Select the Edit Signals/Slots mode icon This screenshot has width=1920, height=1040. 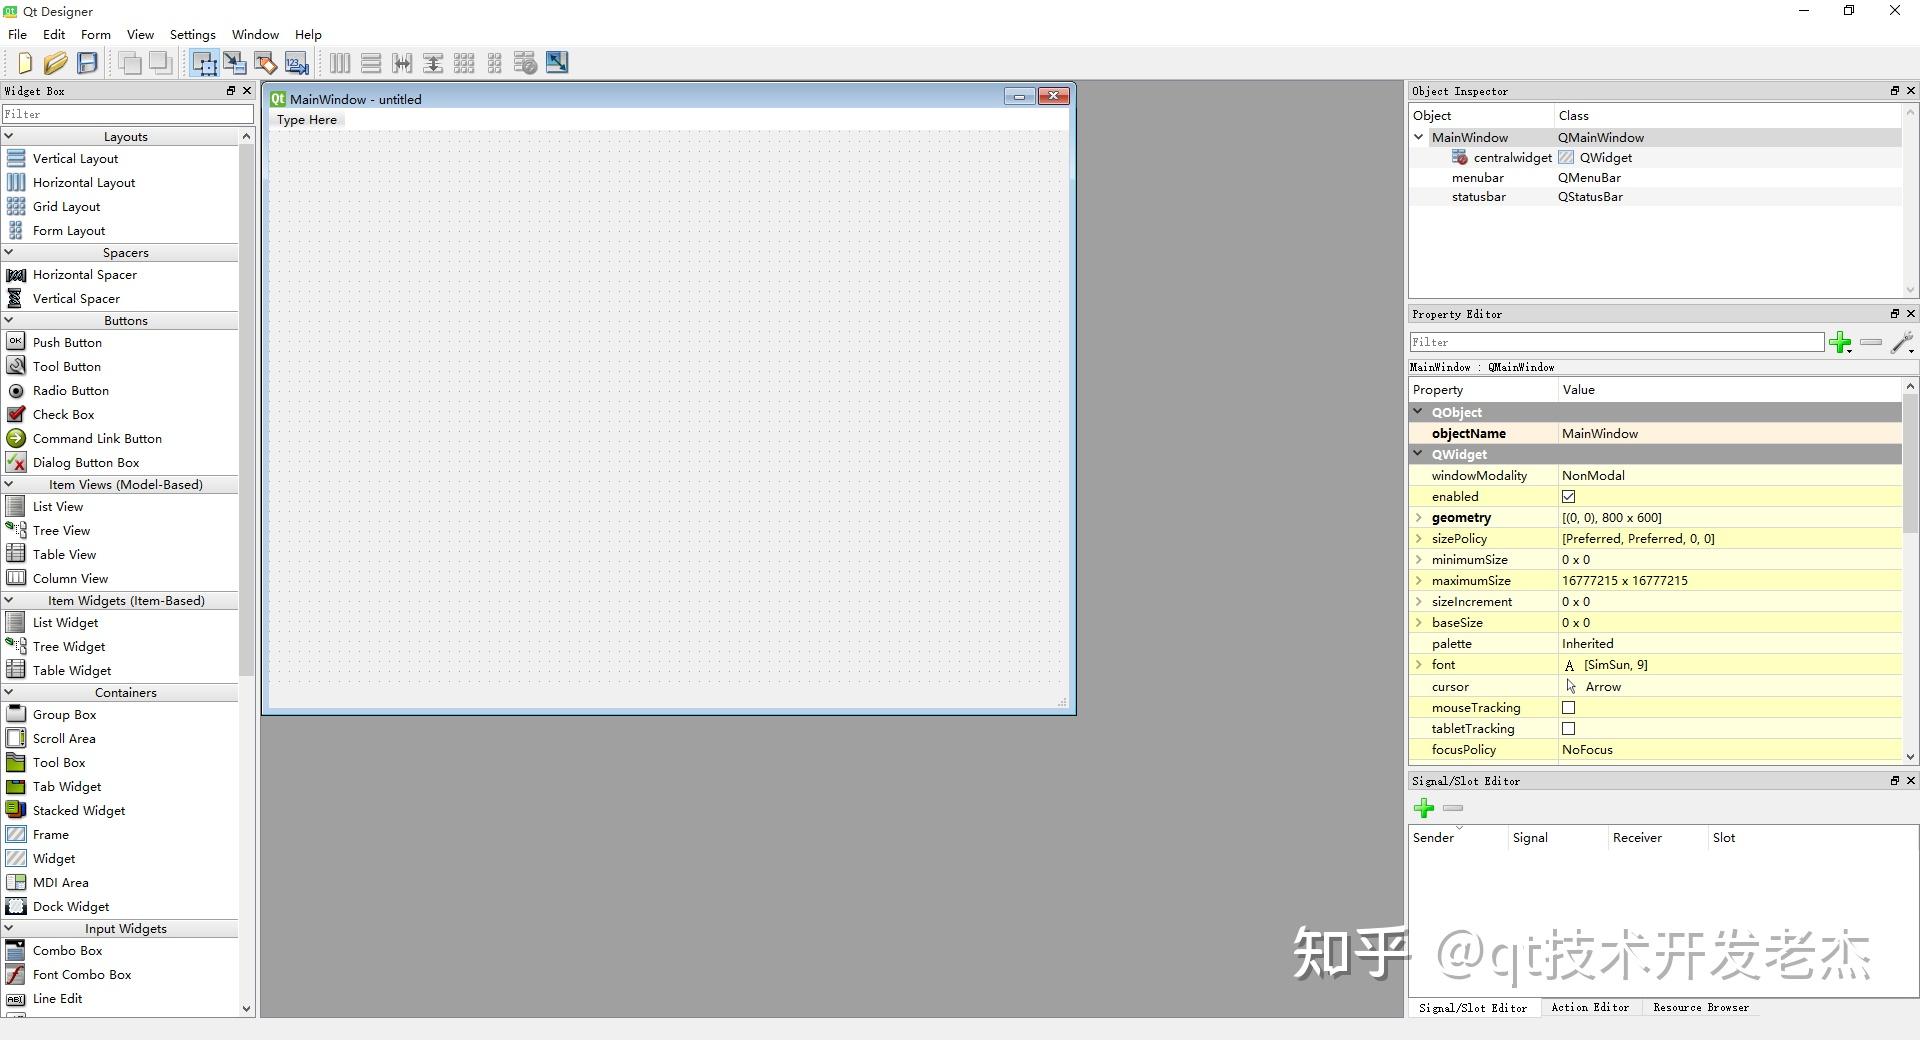(x=235, y=62)
